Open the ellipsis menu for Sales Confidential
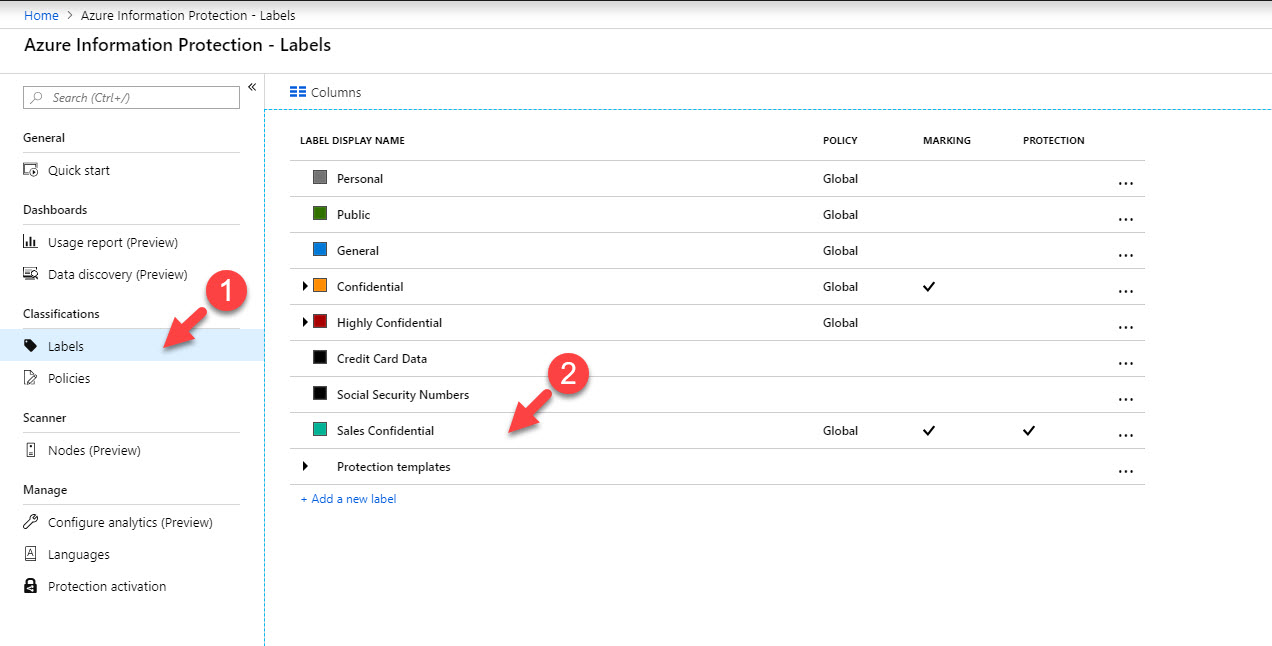Screen dimensions: 1272x646 tap(1126, 434)
